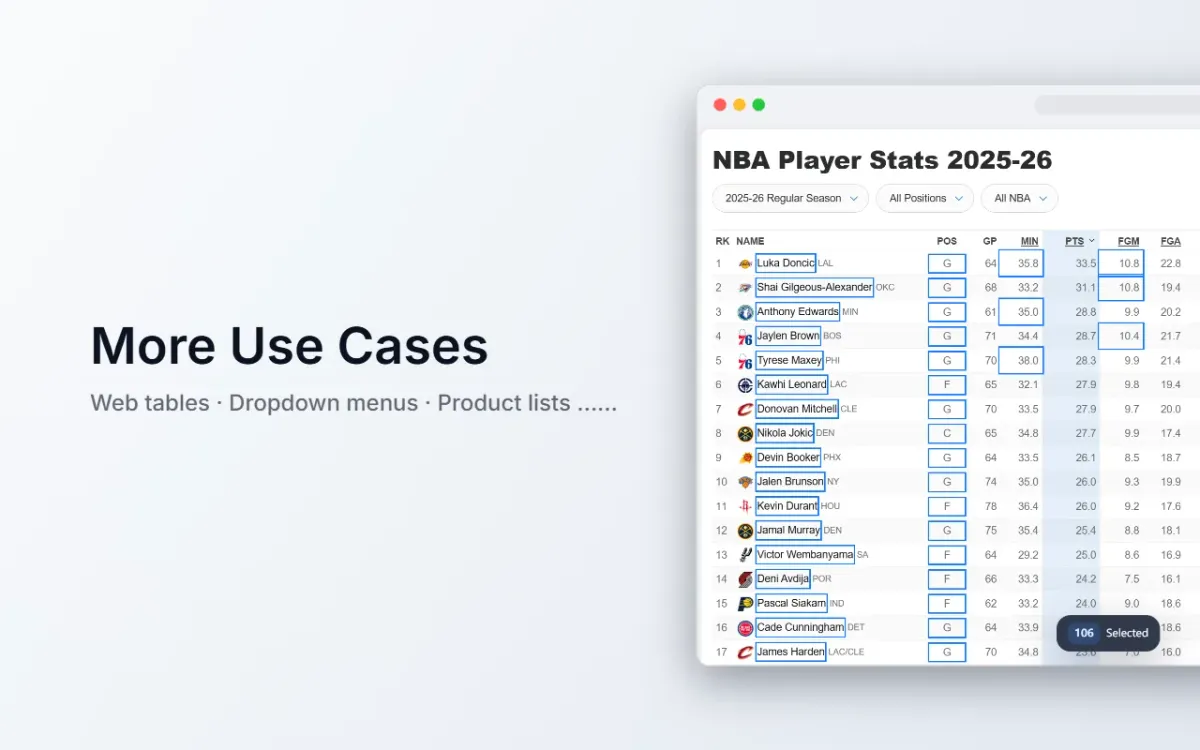Click the 76ers logo beside Tyrese Maxey
The image size is (1200, 750).
pos(745,361)
